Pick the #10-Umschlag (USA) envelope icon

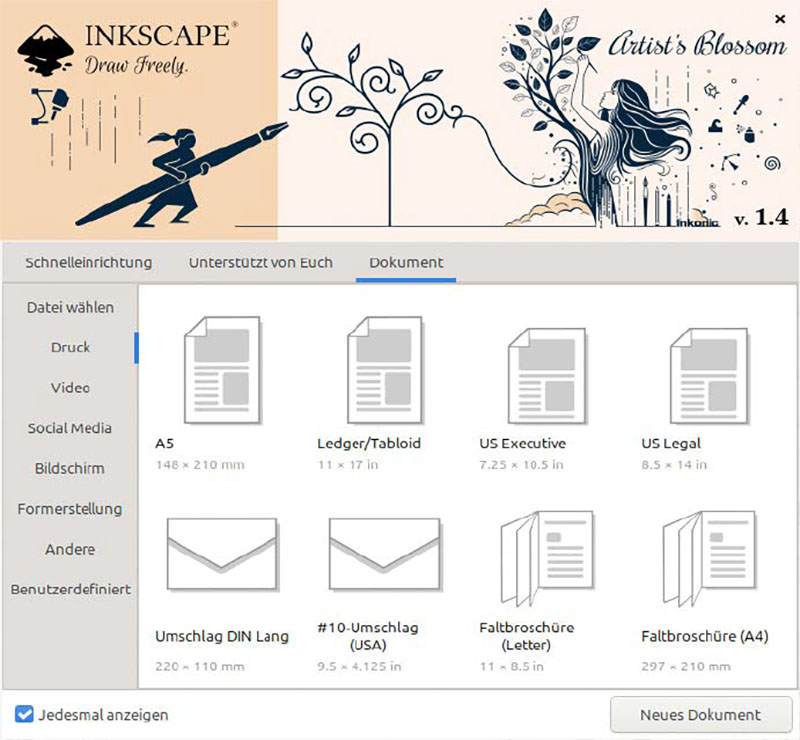click(384, 554)
